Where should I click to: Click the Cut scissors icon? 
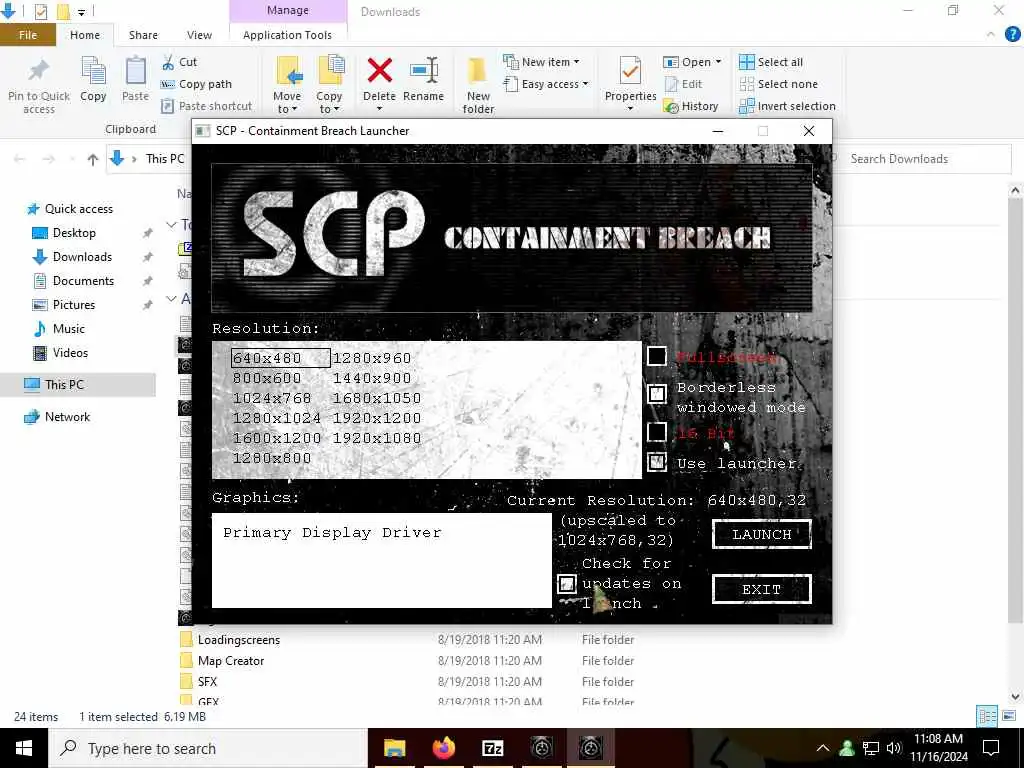tap(168, 62)
